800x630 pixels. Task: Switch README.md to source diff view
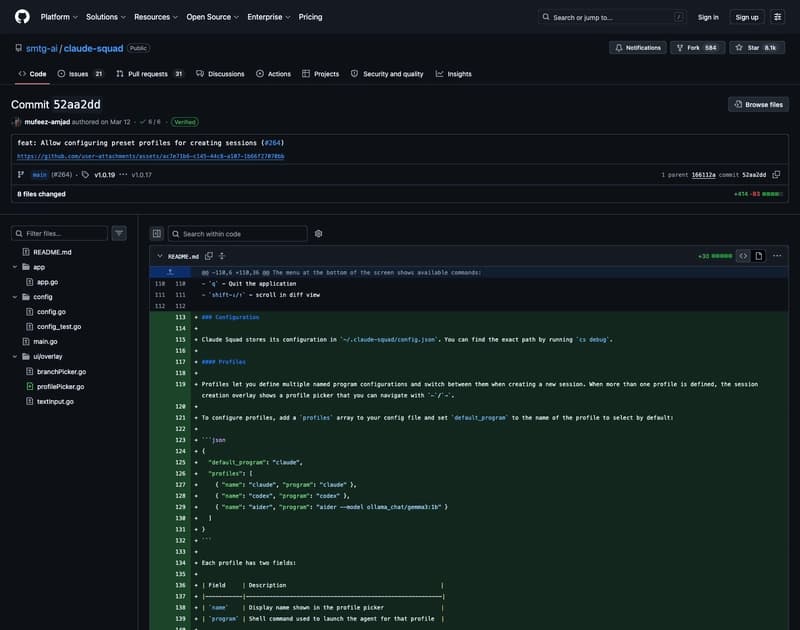coord(743,256)
